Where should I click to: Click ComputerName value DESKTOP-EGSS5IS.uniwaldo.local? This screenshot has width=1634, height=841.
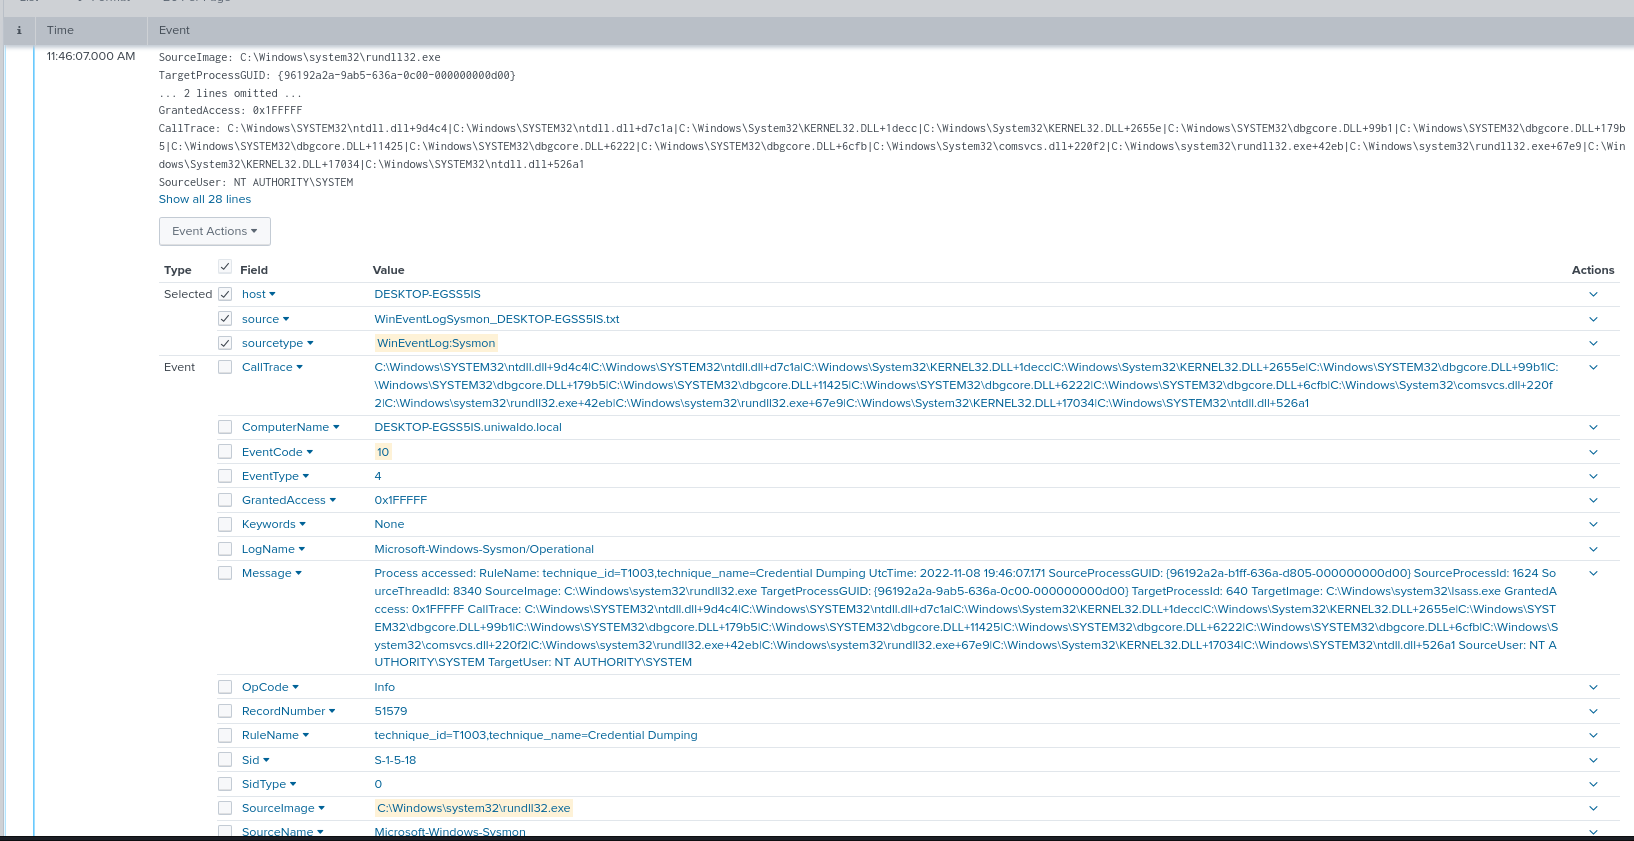tap(468, 427)
